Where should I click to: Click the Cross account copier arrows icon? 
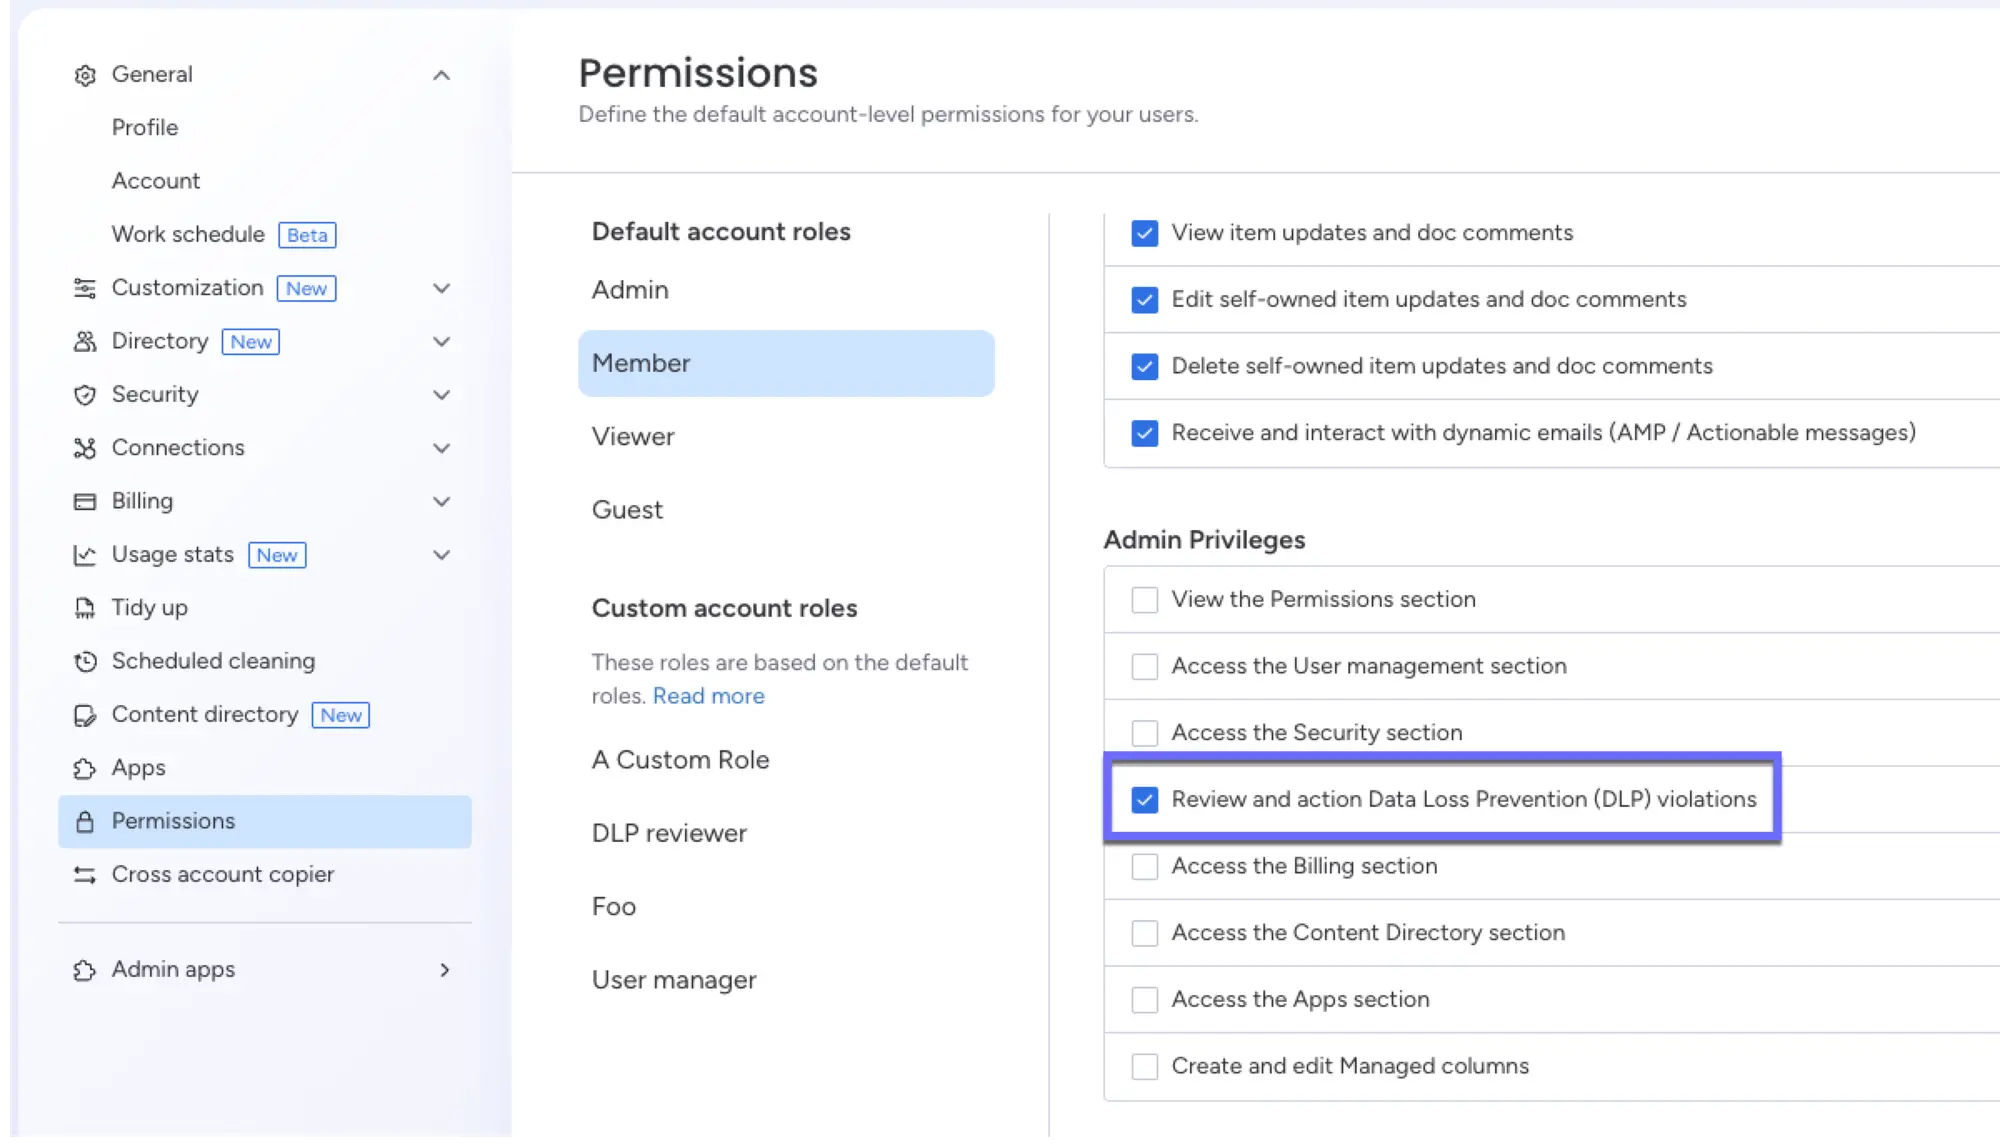click(x=85, y=875)
